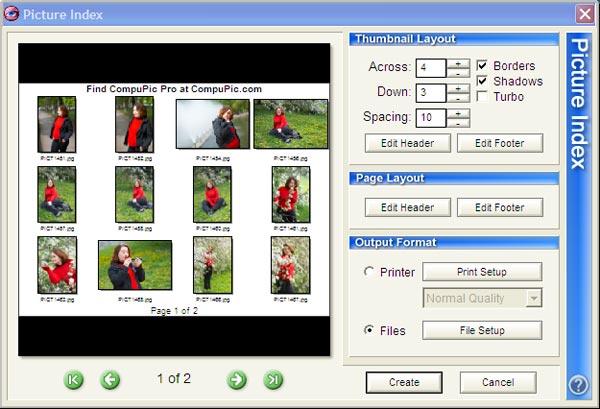Go to previous page with green left arrow
Viewport: 600px width, 409px height.
(x=110, y=380)
